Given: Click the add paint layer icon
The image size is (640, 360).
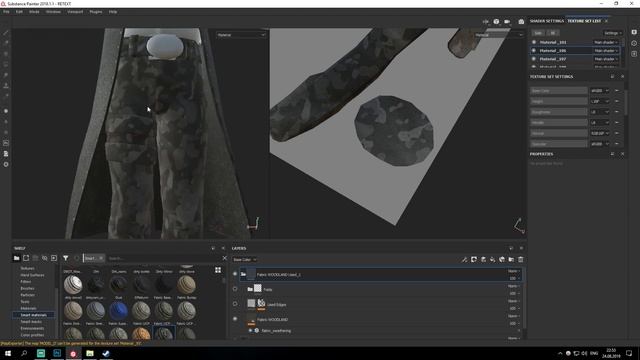Looking at the screenshot, I should 483,260.
